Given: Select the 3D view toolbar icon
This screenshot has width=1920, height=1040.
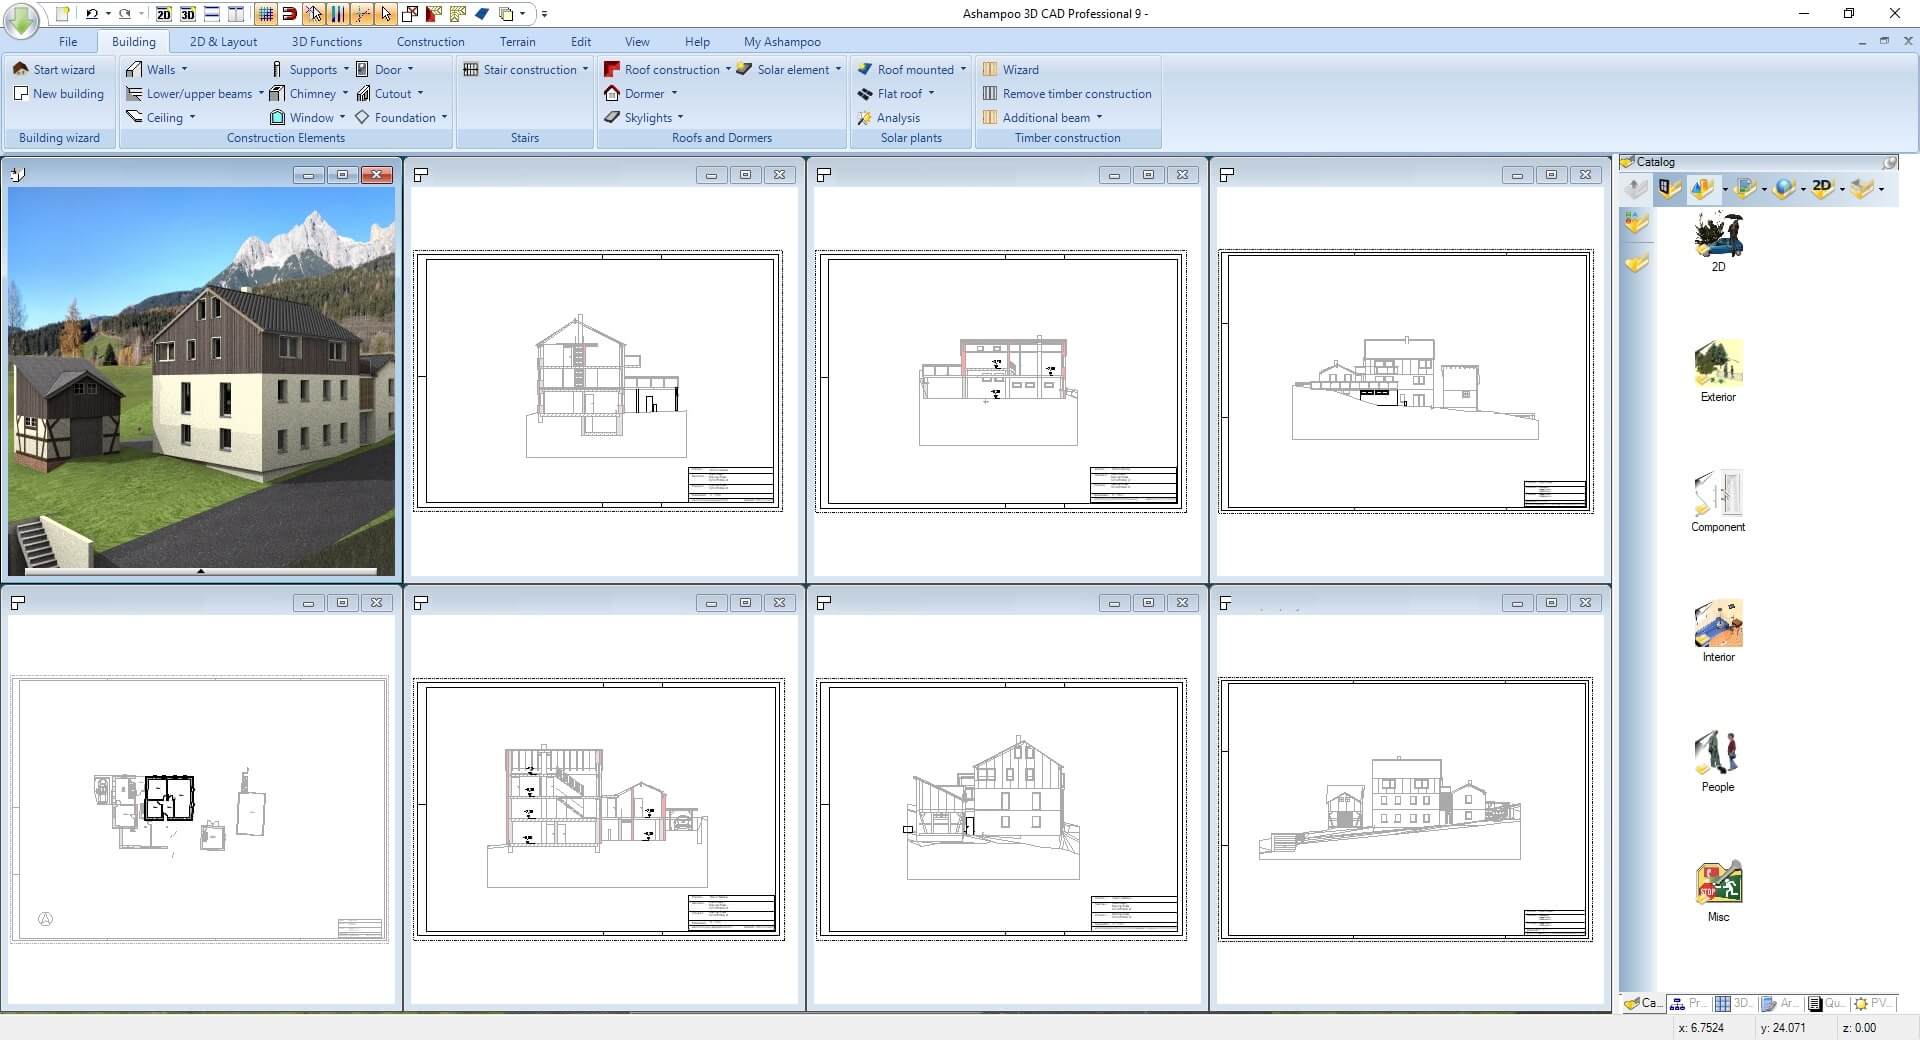Looking at the screenshot, I should [188, 15].
